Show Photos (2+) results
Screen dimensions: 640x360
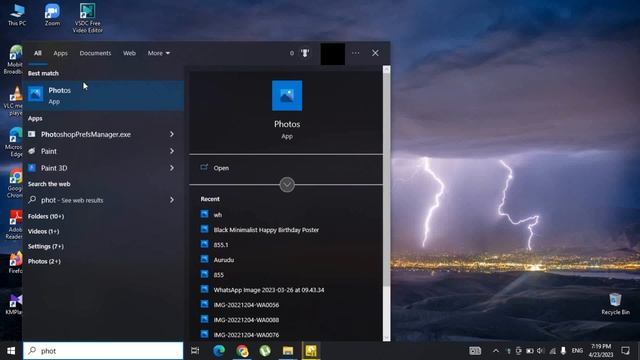44,262
